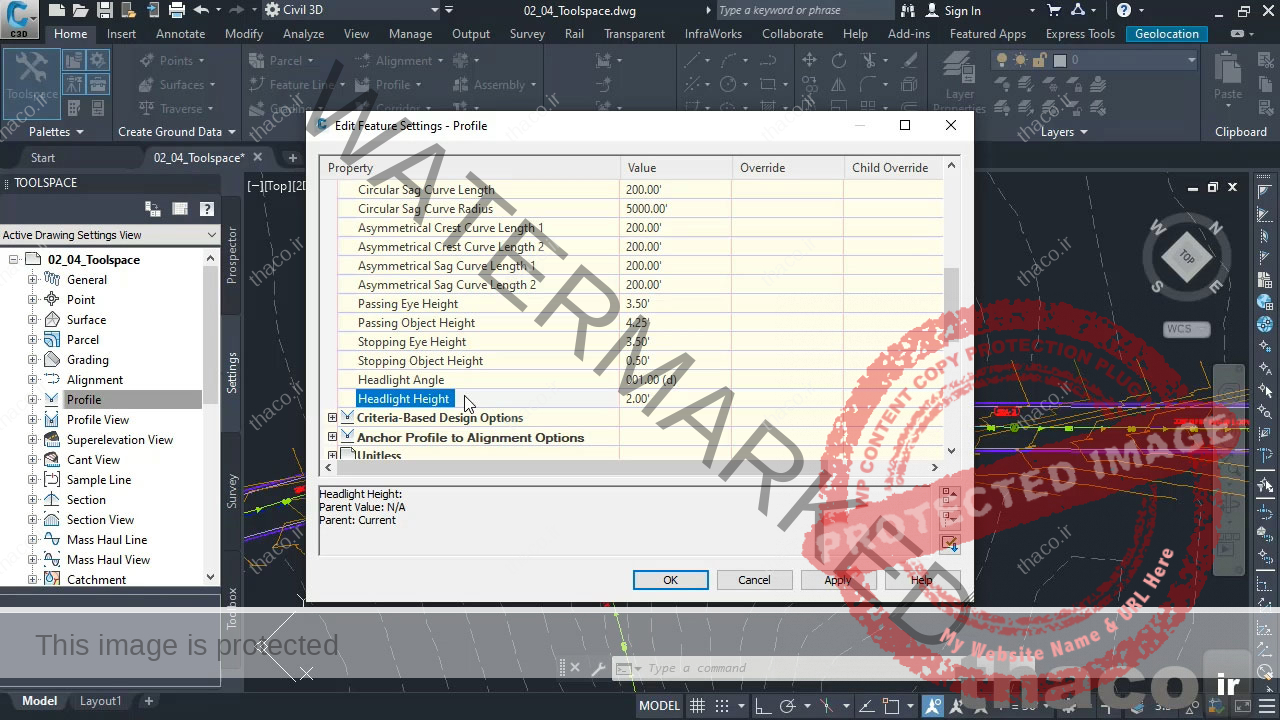Open the Layers panel dropdown

[x=1065, y=132]
